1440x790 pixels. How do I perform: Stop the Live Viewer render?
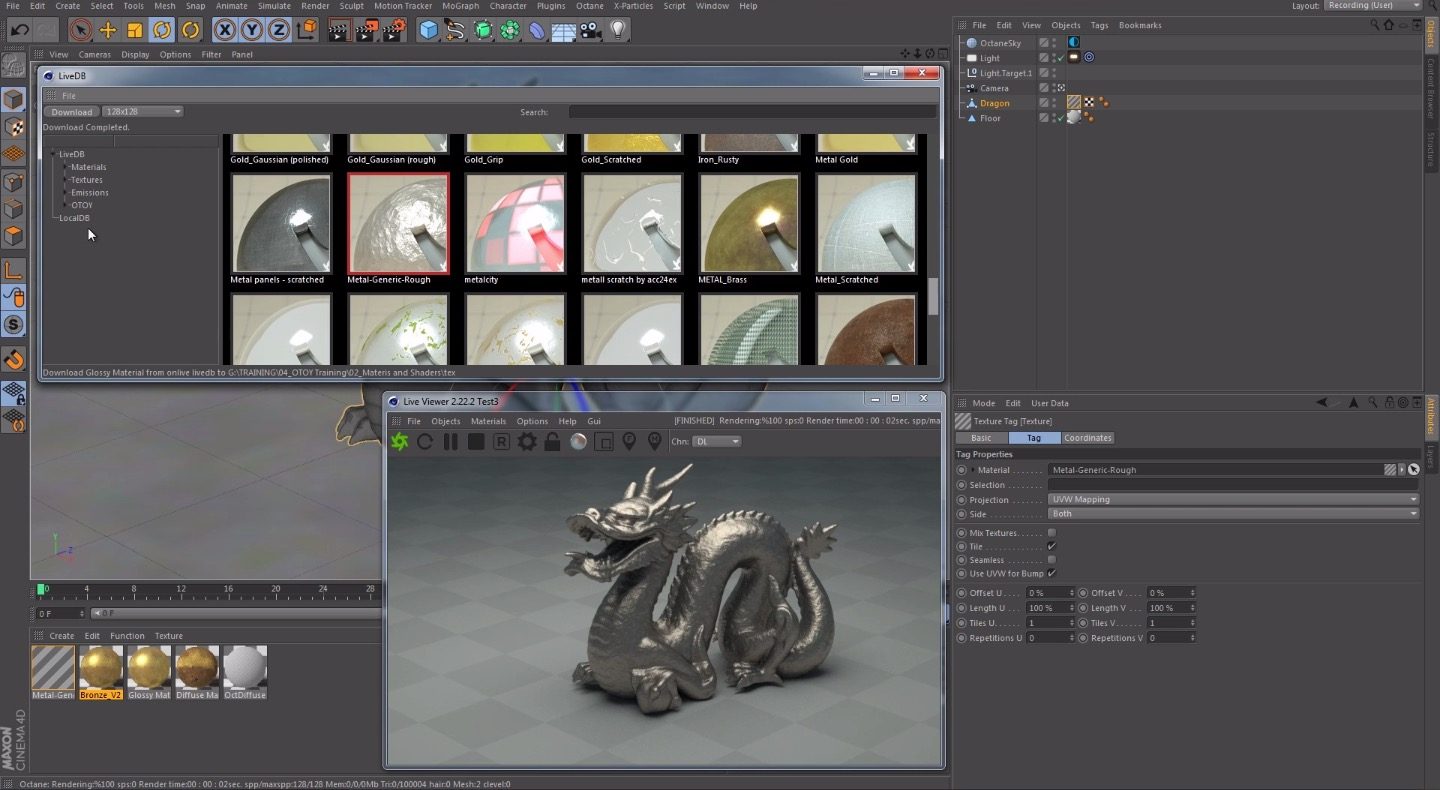[x=476, y=441]
